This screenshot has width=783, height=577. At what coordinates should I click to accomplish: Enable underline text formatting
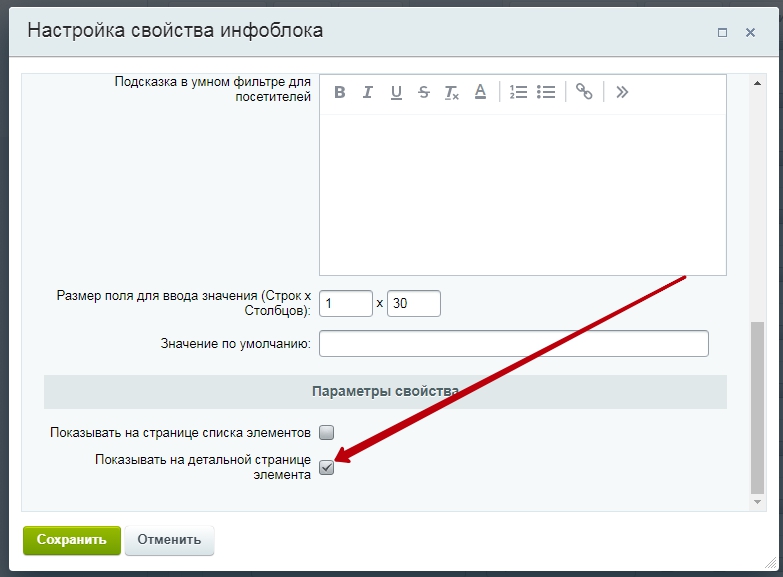(x=396, y=92)
